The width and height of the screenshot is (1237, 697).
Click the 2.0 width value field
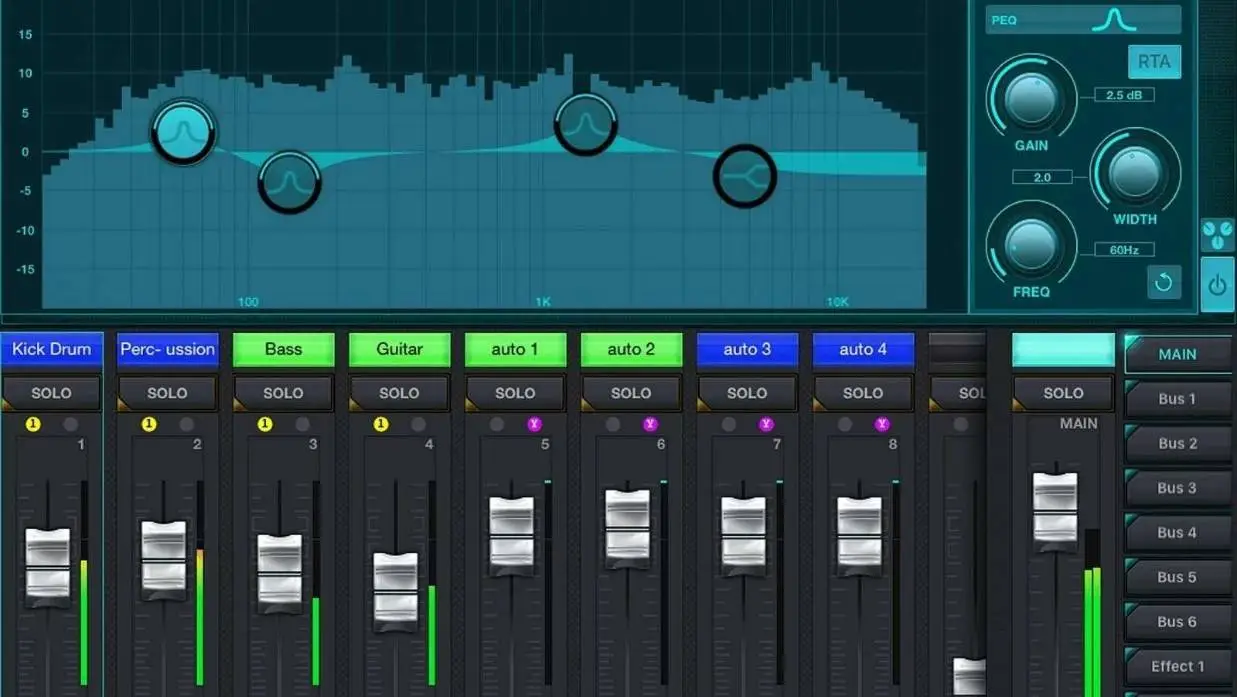point(1042,177)
